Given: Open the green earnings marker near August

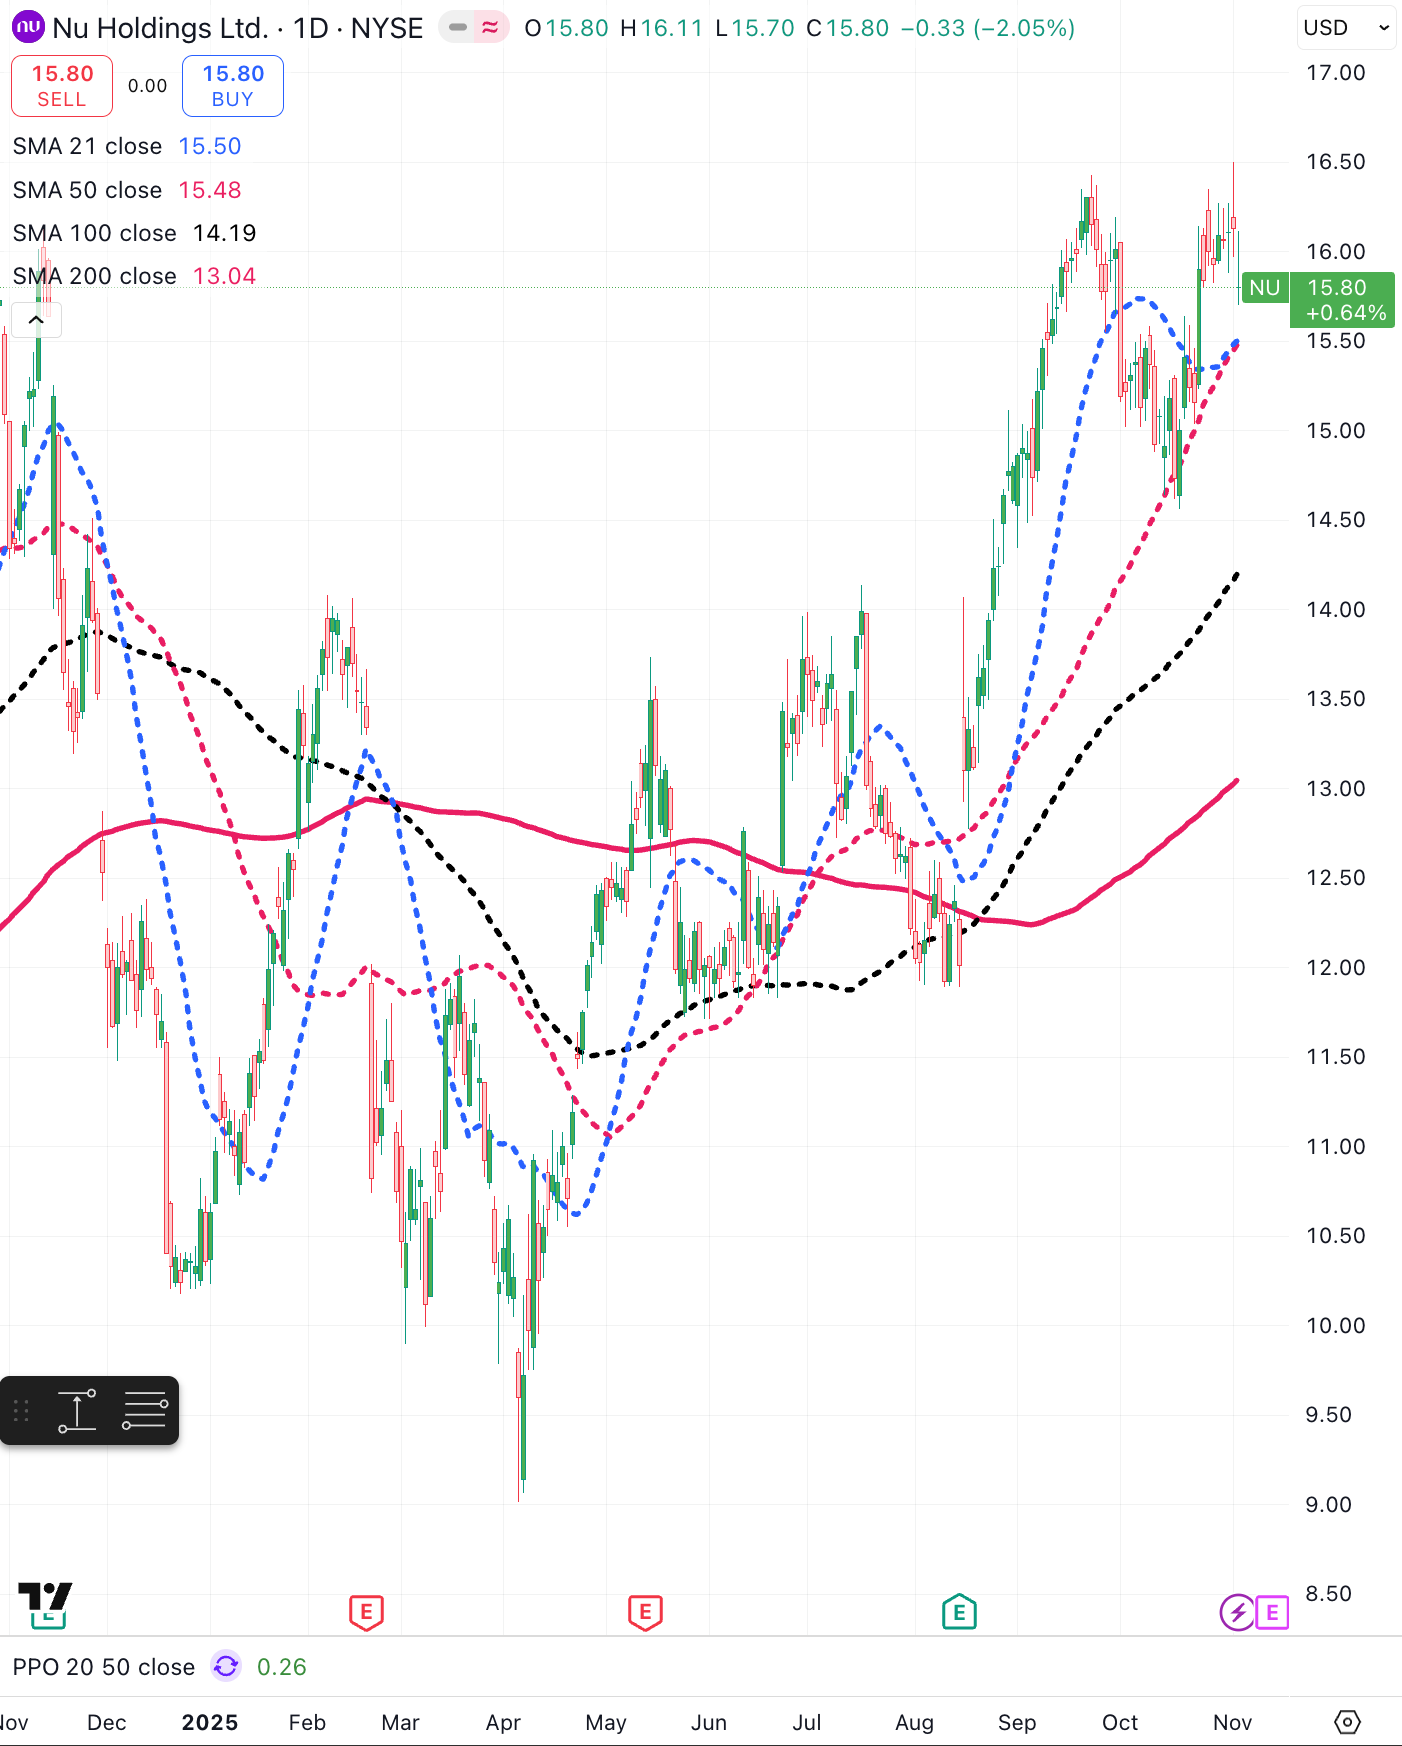Looking at the screenshot, I should (x=959, y=1612).
